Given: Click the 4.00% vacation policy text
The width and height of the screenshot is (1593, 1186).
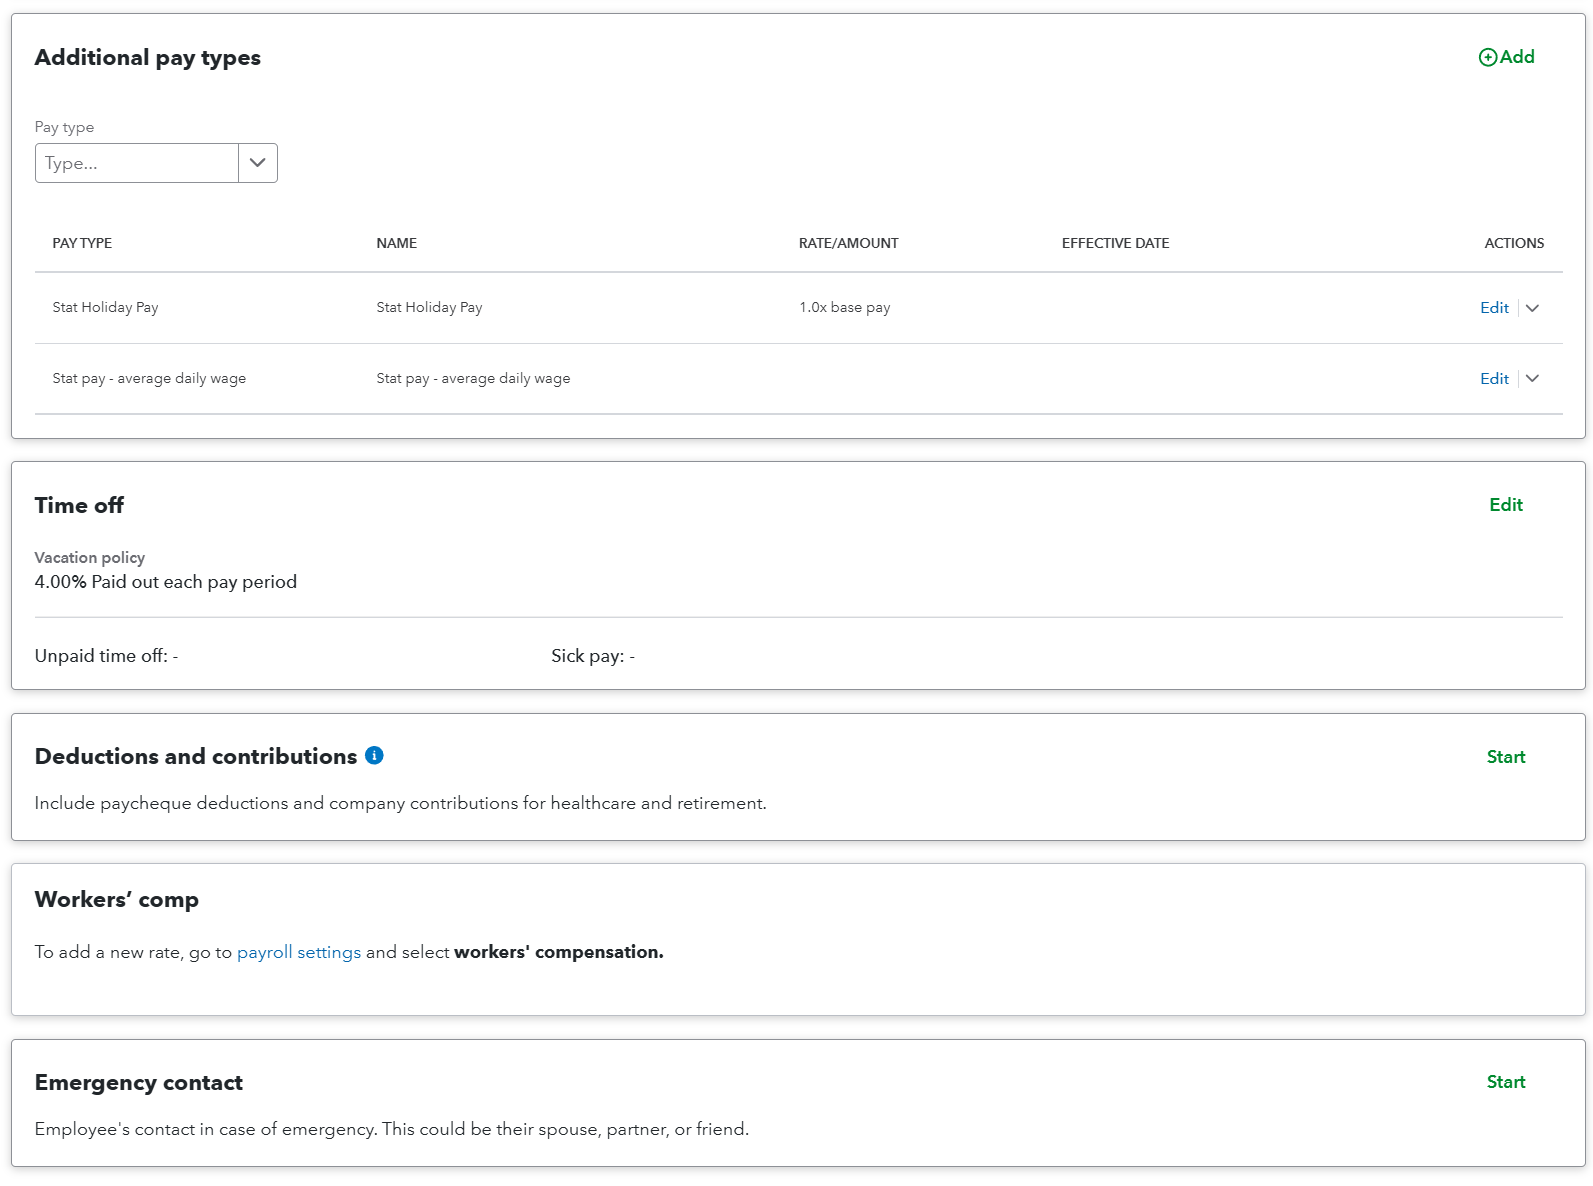Looking at the screenshot, I should pos(165,582).
